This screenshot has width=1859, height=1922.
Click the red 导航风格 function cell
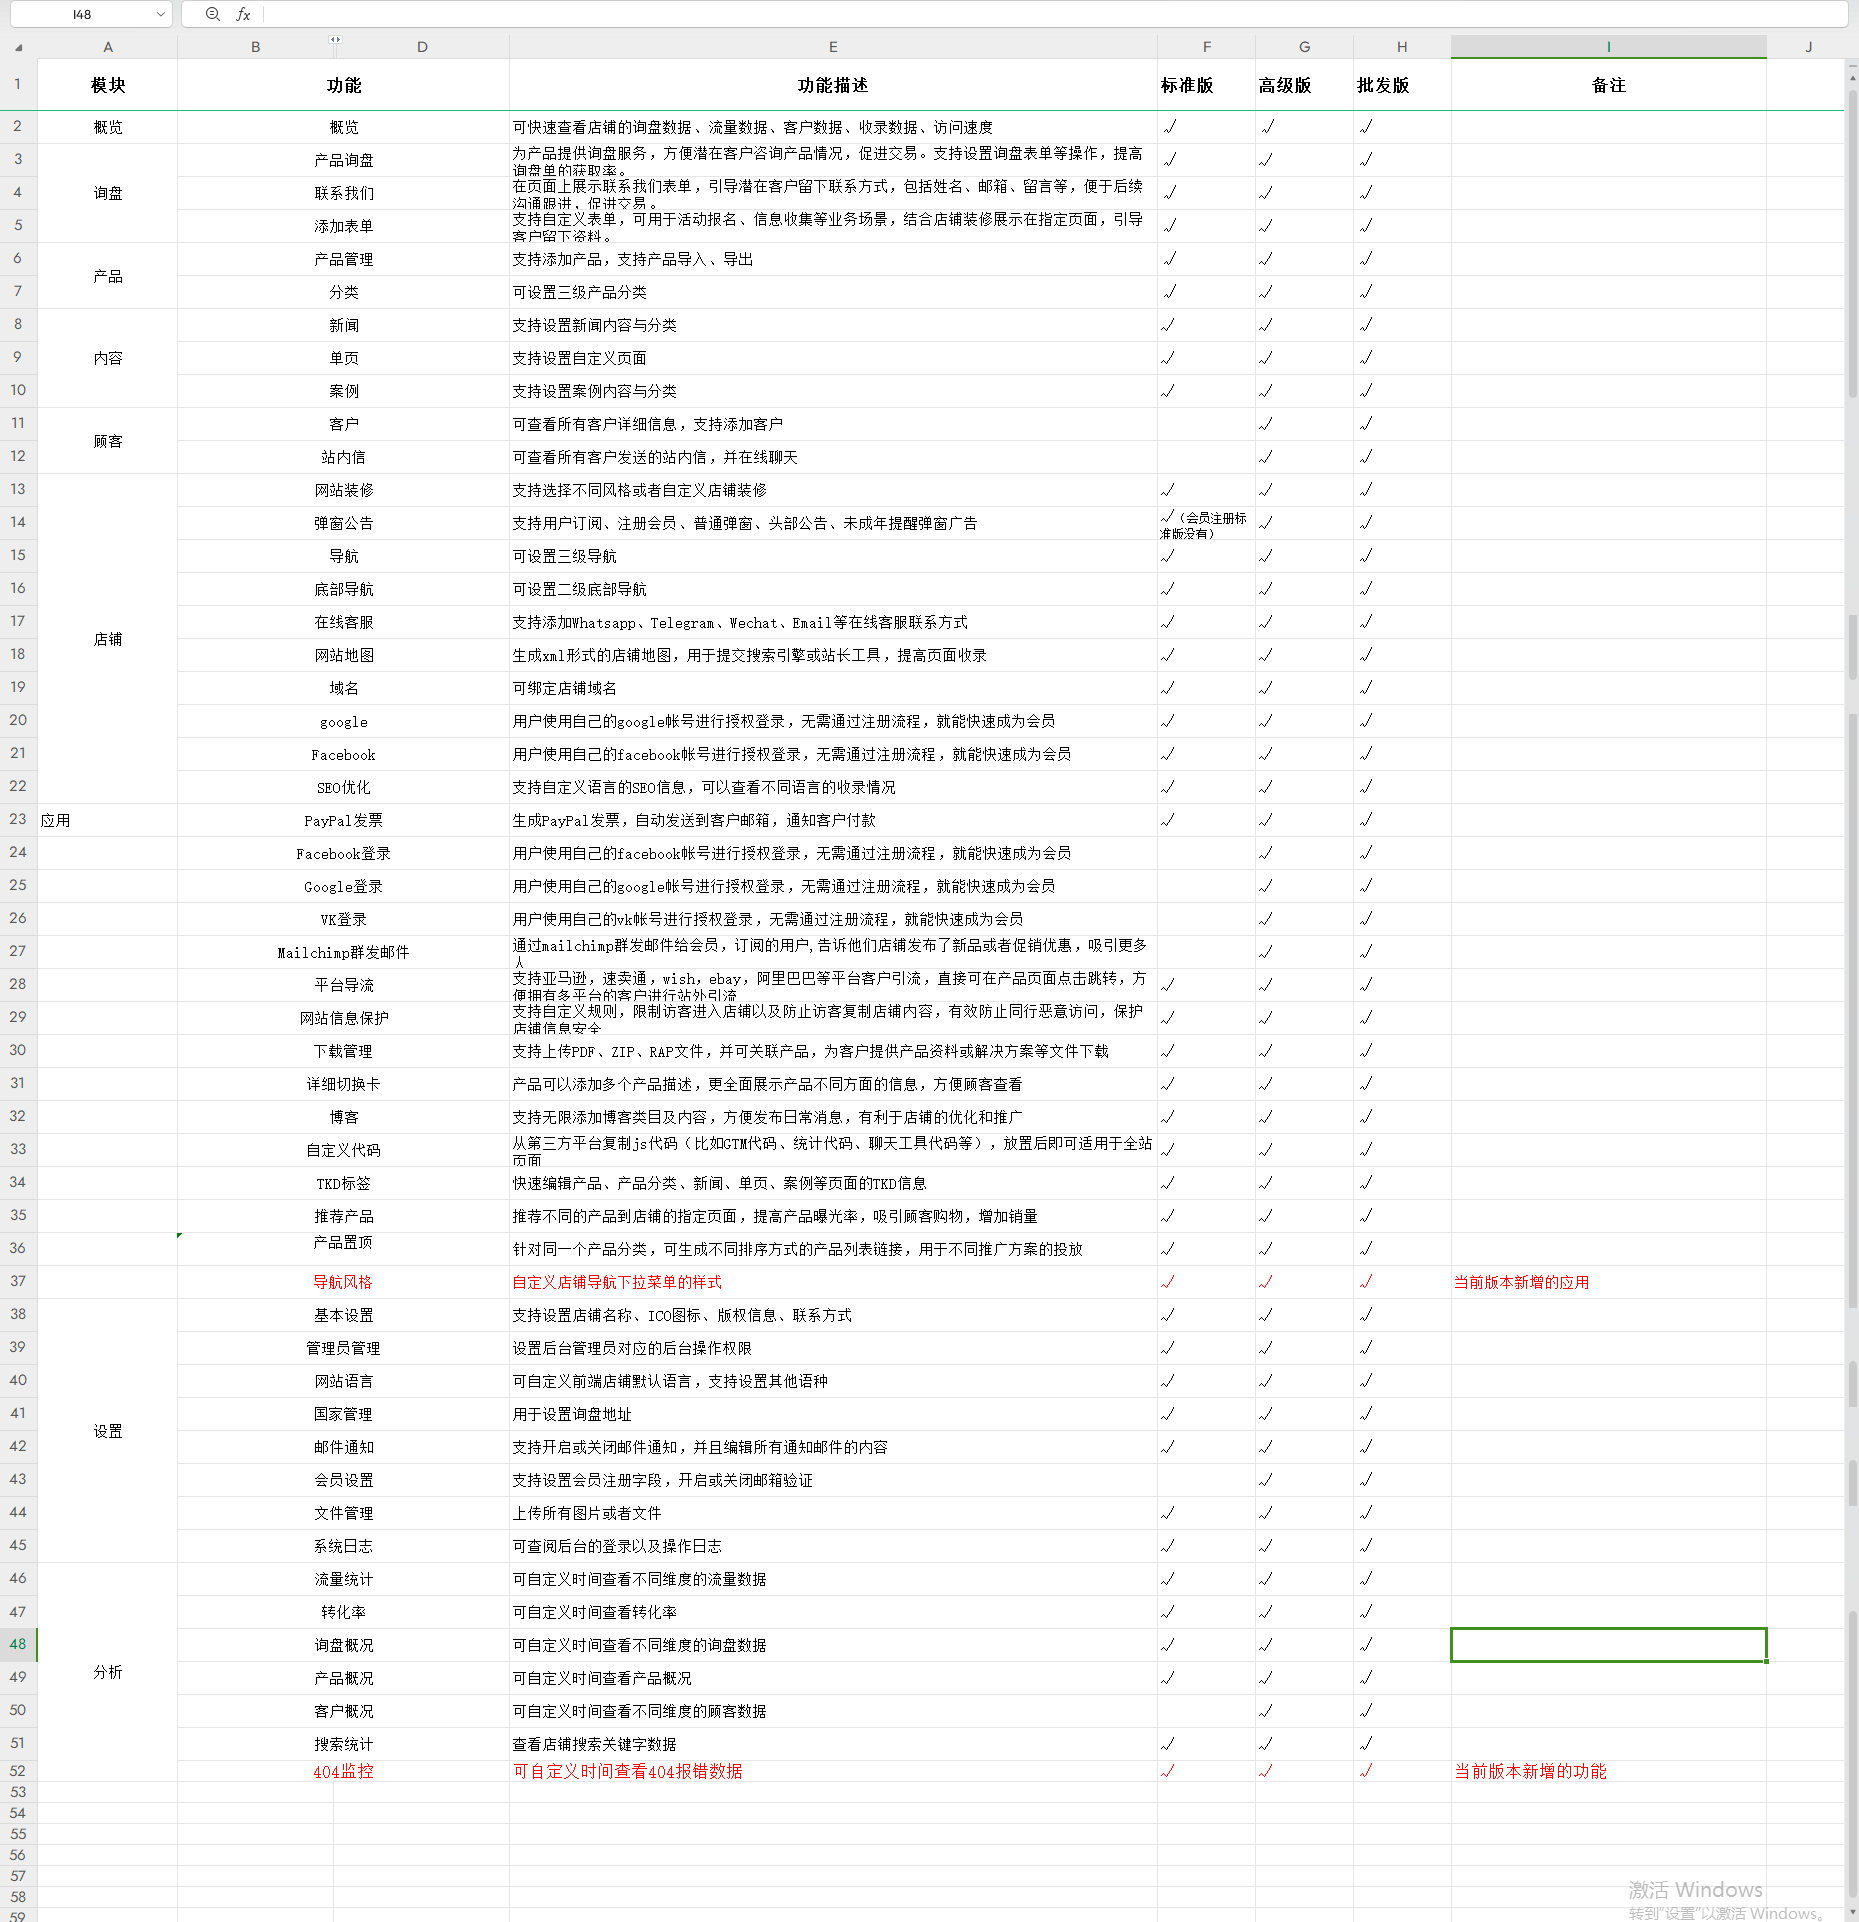point(343,1282)
